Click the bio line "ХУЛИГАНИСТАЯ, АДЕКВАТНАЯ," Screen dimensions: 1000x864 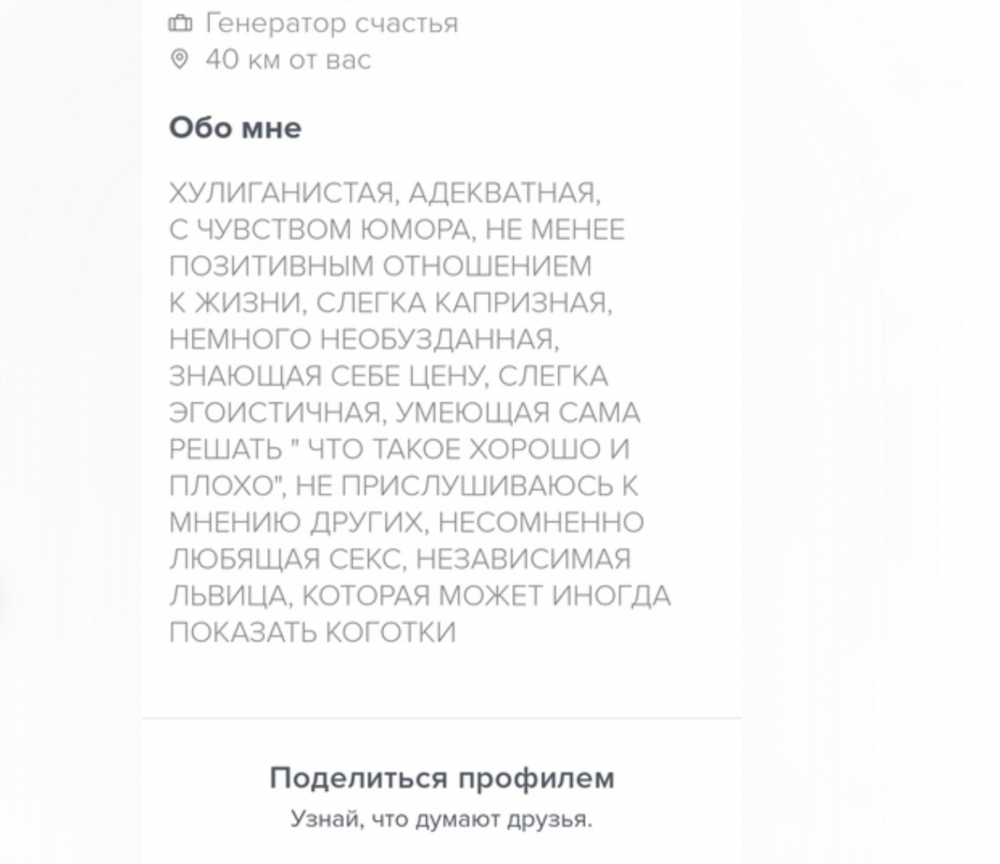384,193
